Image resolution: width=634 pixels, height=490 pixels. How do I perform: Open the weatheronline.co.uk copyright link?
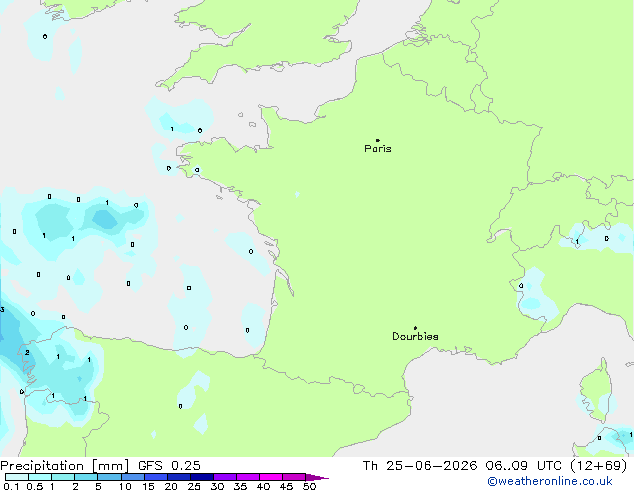[550, 481]
